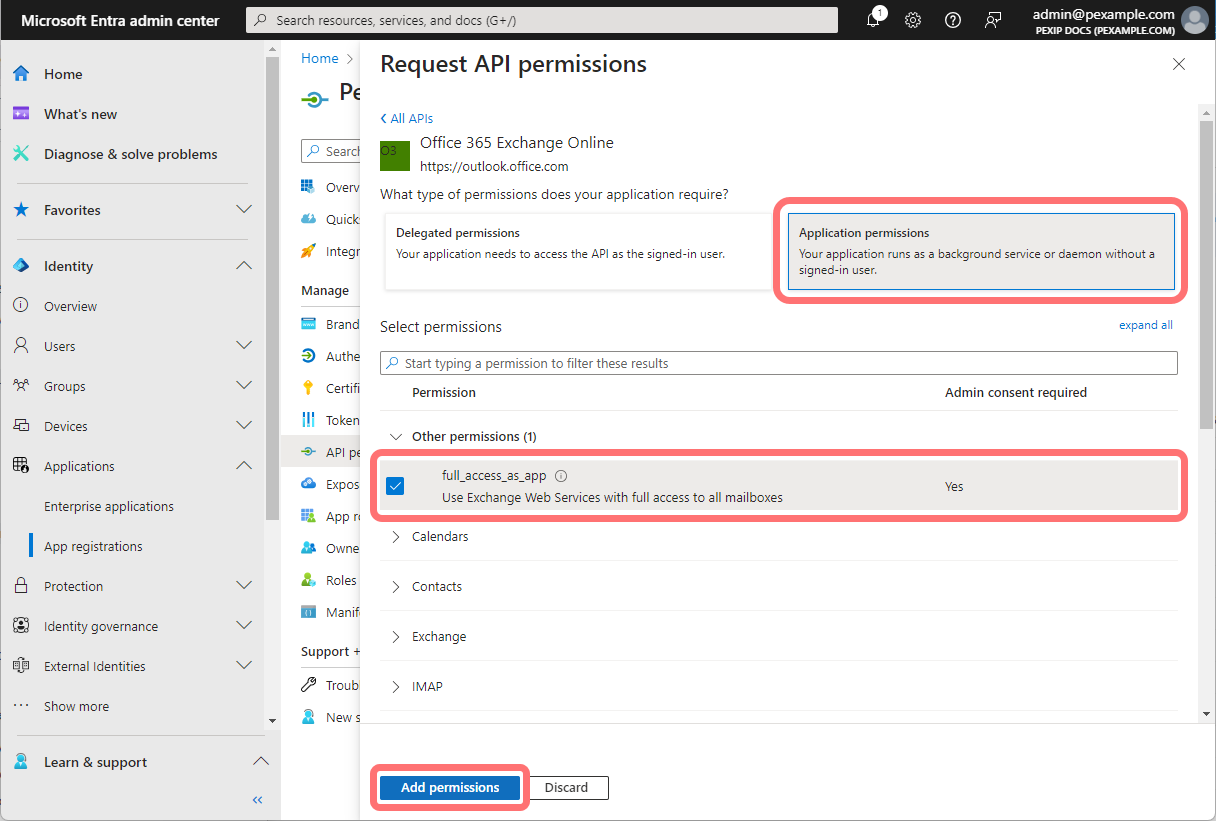
Task: Click the notifications bell showing 1 alert
Action: [x=872, y=20]
